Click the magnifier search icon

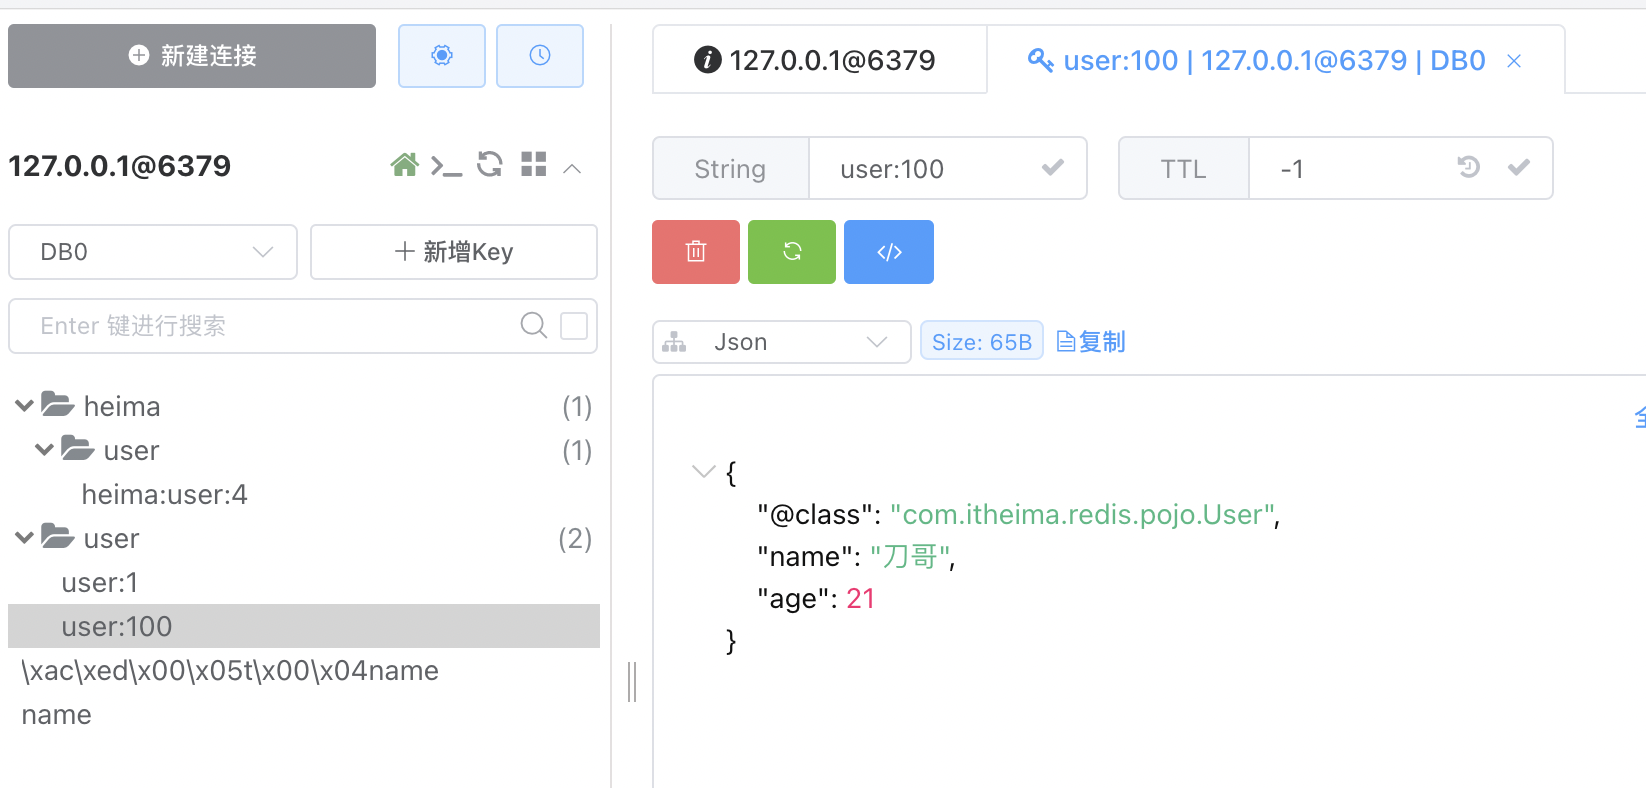pos(534,325)
